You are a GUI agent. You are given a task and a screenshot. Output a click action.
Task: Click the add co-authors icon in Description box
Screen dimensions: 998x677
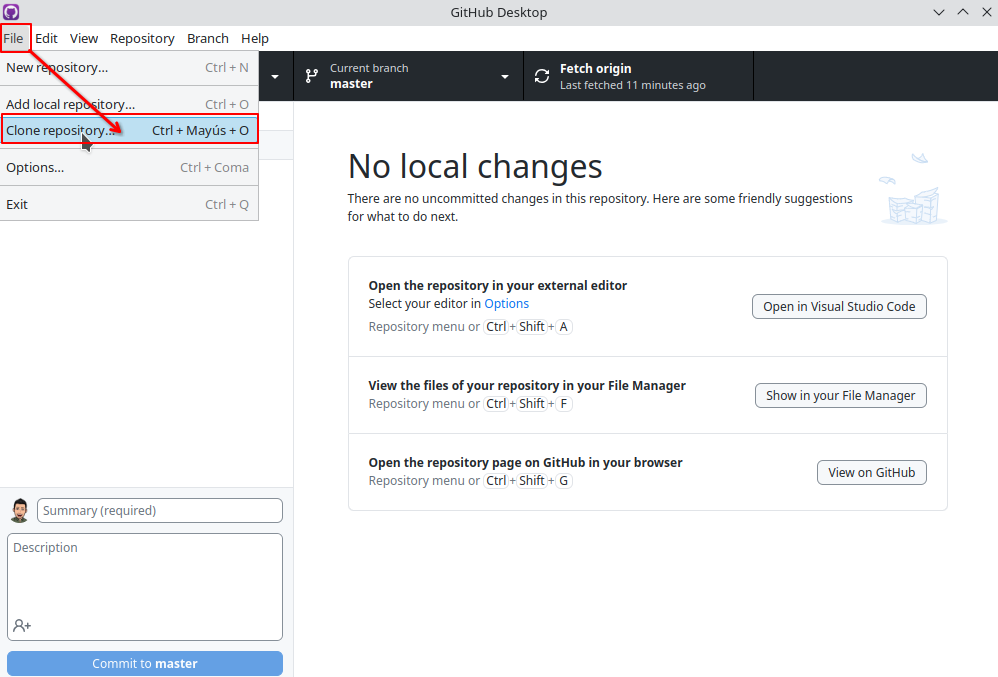click(x=22, y=625)
